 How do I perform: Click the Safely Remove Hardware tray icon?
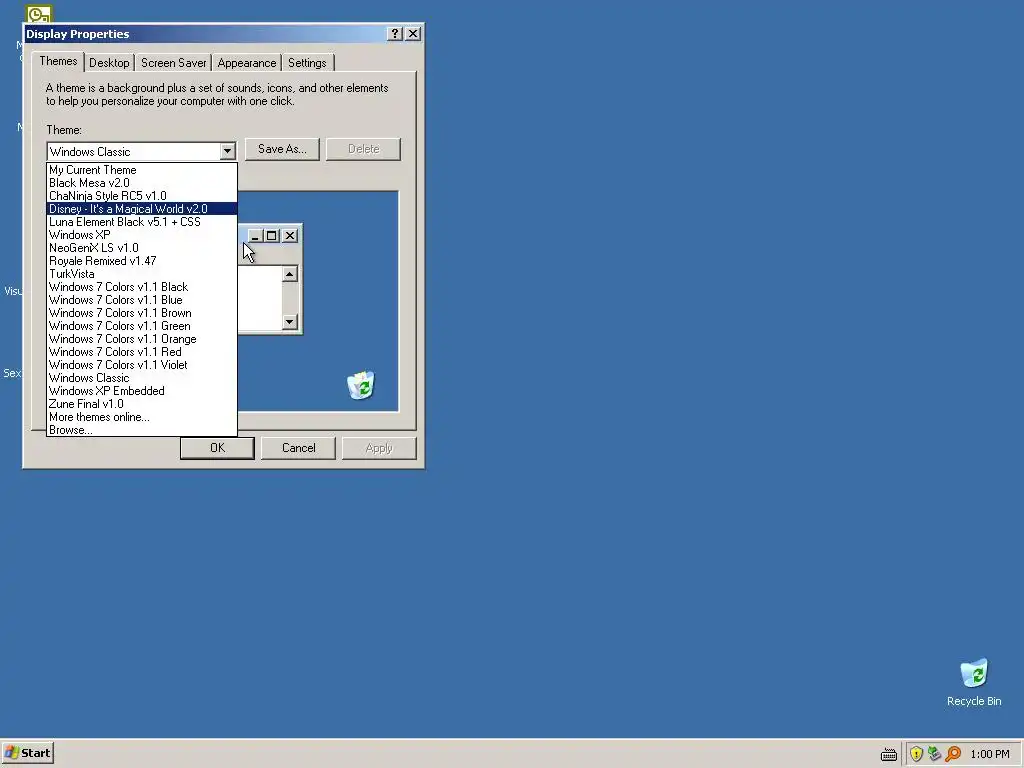coord(934,754)
